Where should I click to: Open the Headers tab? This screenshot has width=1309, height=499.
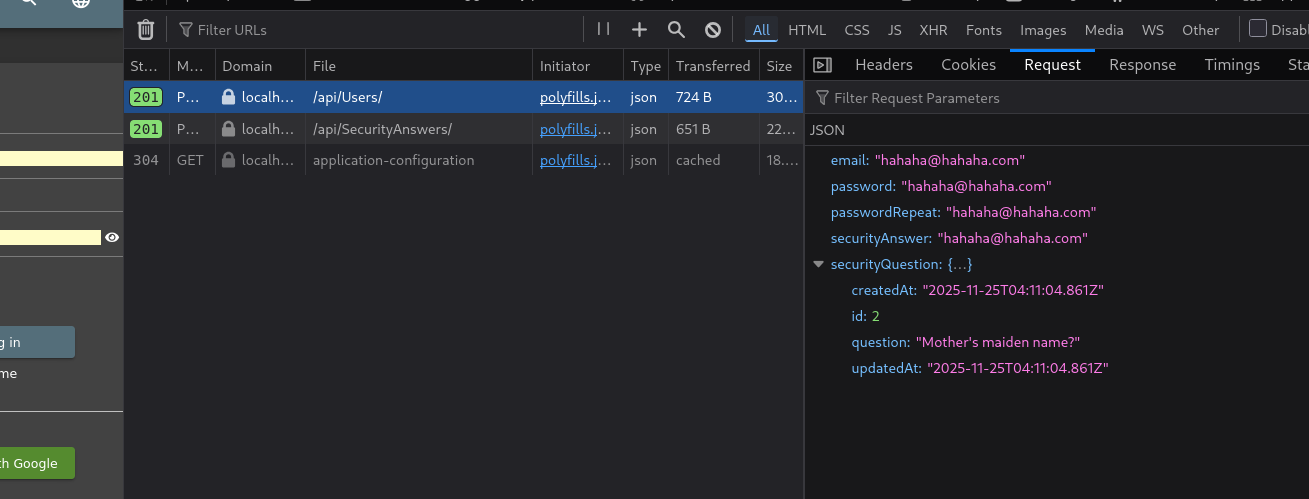(883, 65)
